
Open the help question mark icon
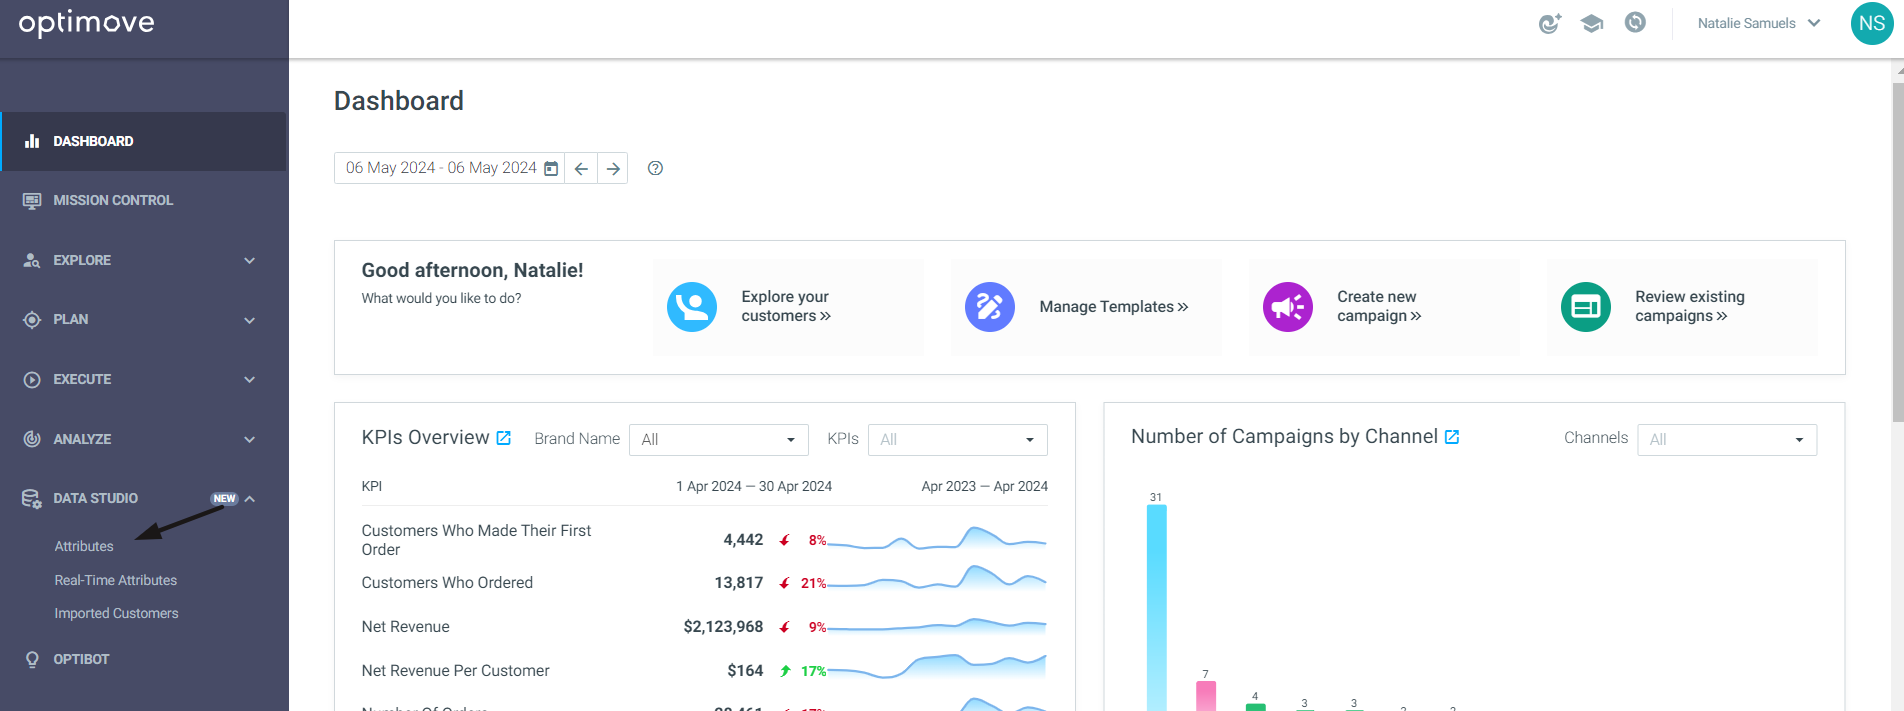[x=655, y=168]
